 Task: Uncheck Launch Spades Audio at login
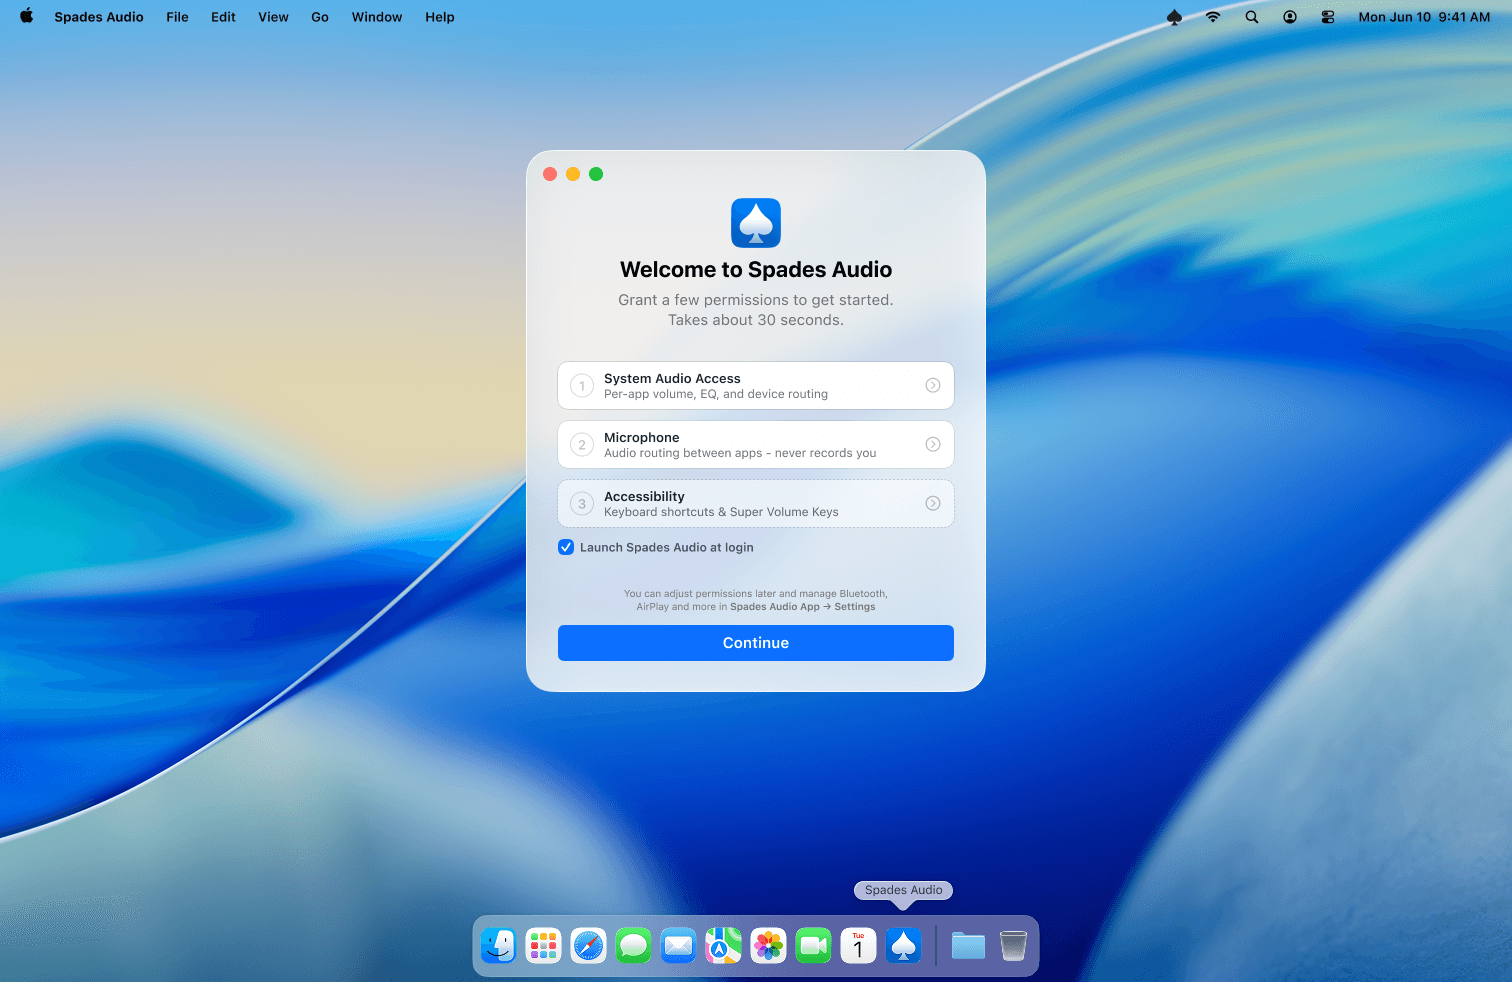click(x=566, y=547)
